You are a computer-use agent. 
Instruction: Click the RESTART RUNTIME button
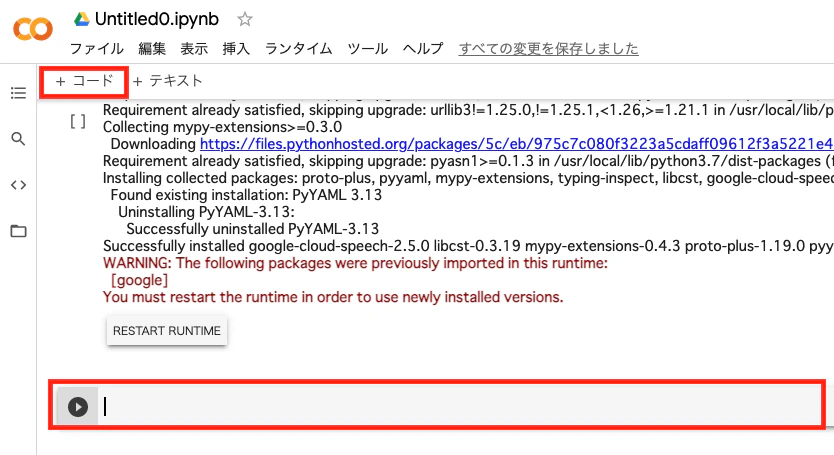[167, 331]
